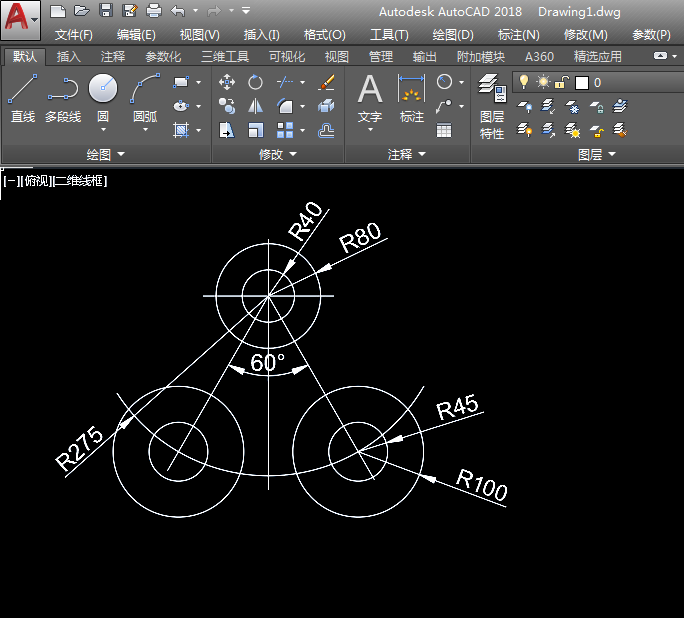Click the Move tool in 修改 panel
684x618 pixels.
(227, 82)
